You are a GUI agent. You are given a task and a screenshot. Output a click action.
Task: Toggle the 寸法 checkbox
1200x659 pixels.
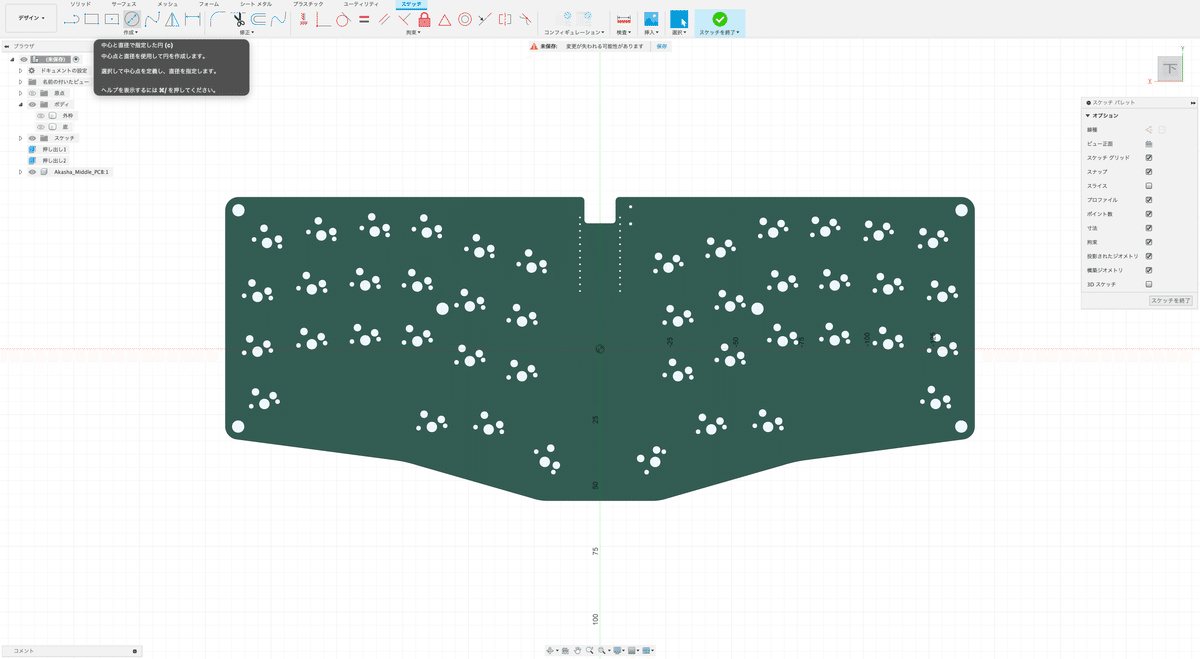[1149, 228]
